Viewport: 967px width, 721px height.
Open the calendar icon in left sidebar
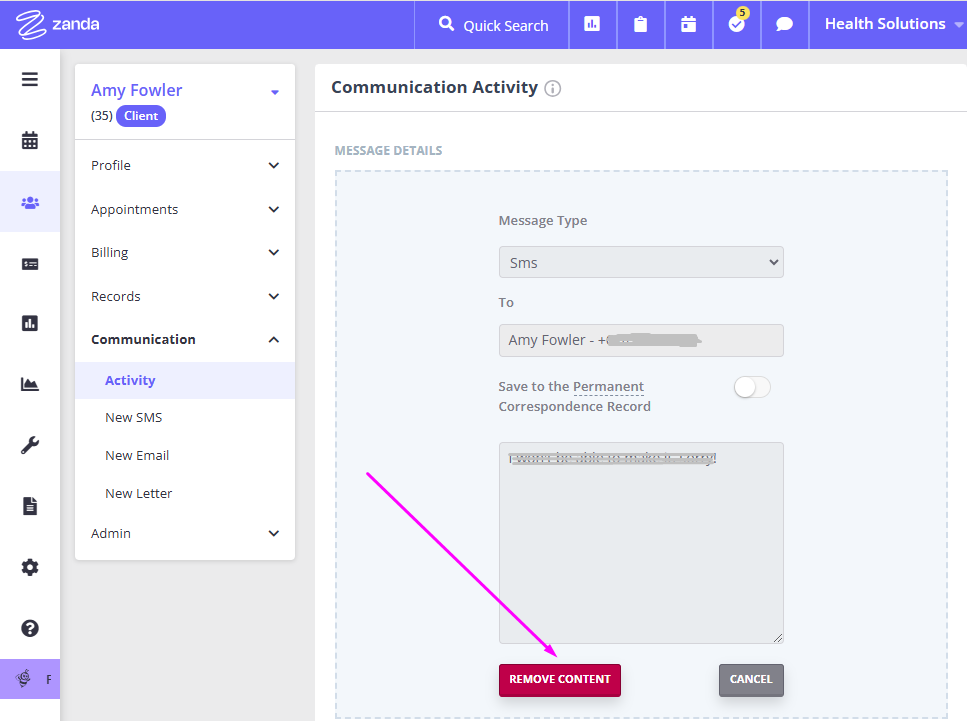pyautogui.click(x=30, y=141)
